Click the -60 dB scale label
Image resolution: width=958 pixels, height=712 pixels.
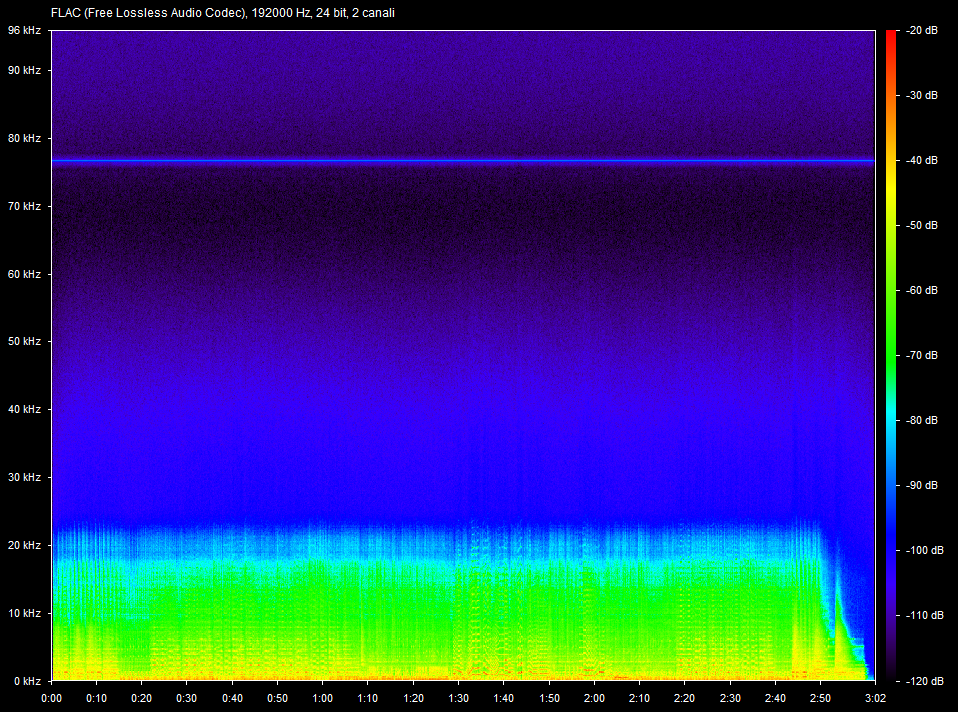[921, 290]
